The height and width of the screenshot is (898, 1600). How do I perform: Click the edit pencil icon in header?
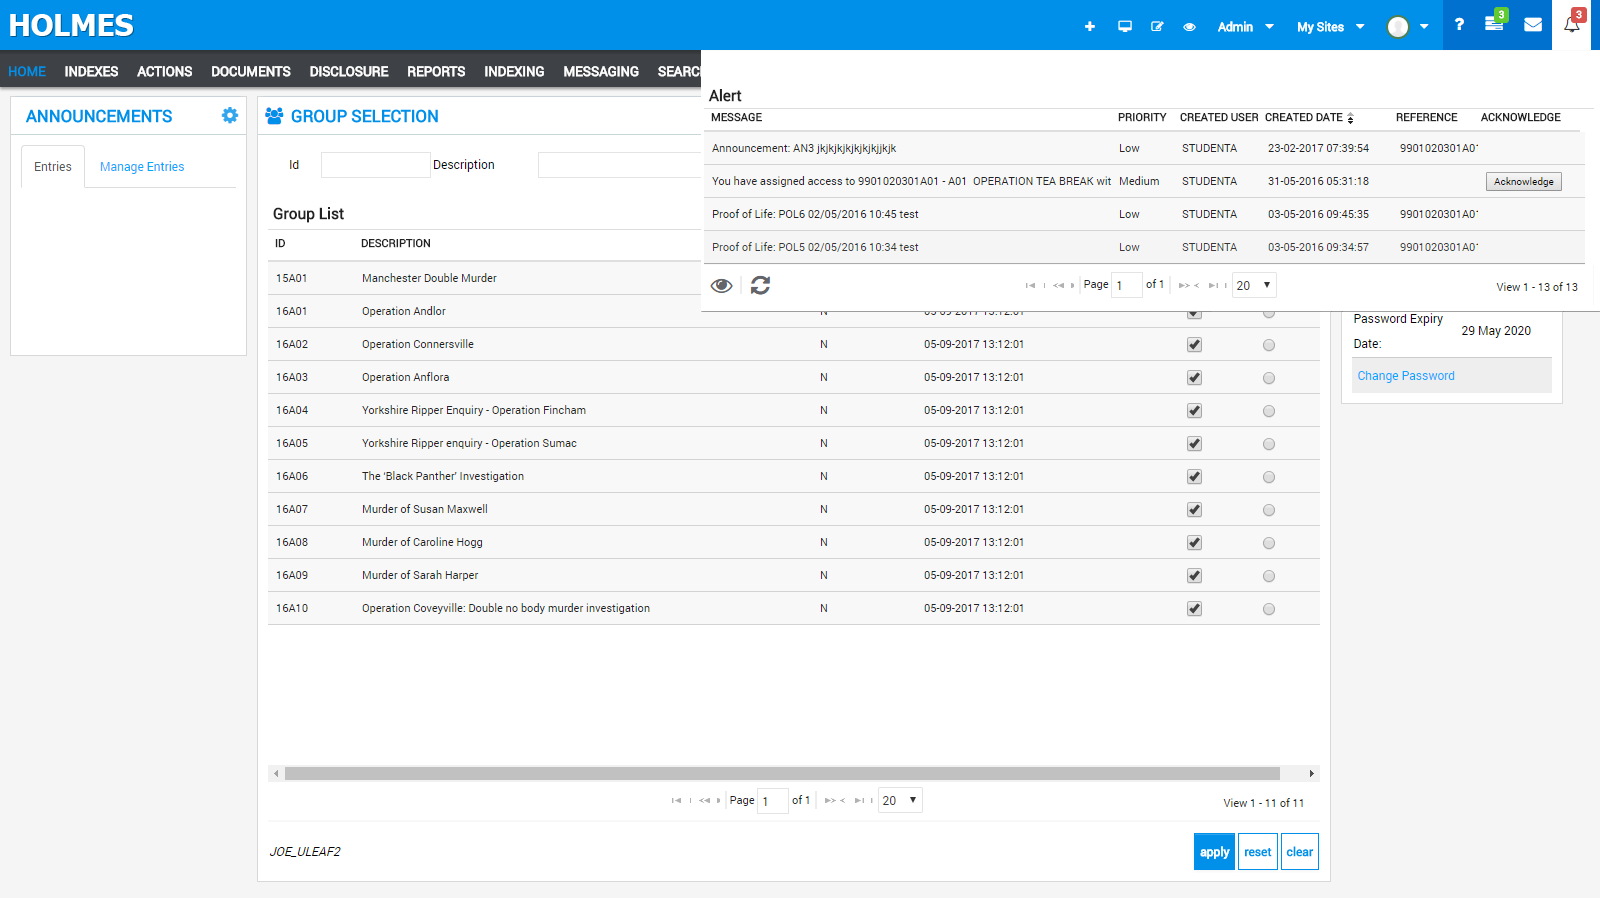tap(1157, 27)
